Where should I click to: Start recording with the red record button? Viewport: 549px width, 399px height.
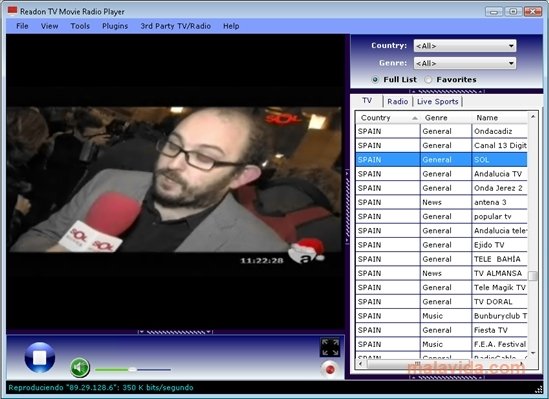pyautogui.click(x=329, y=369)
